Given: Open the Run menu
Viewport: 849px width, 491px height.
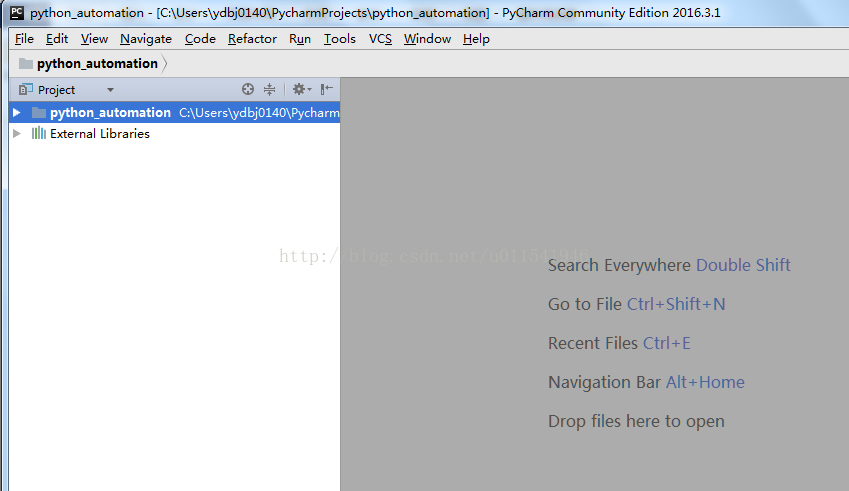Looking at the screenshot, I should point(299,39).
